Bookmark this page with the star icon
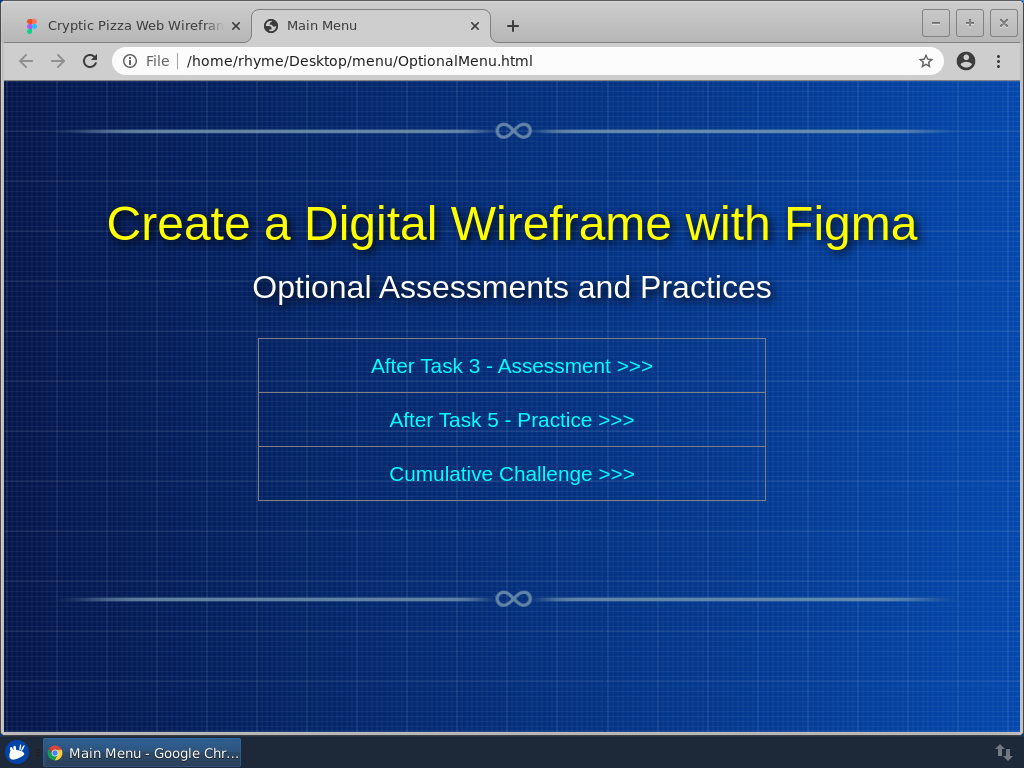This screenshot has width=1024, height=768. pyautogui.click(x=925, y=61)
